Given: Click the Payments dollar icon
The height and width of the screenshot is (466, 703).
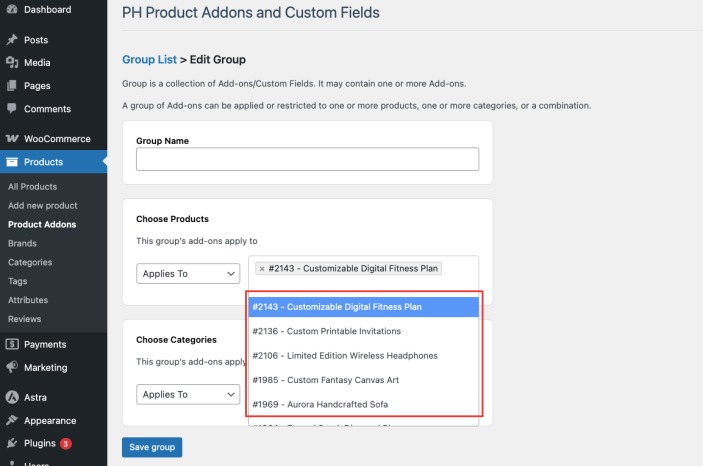Looking at the screenshot, I should [x=12, y=344].
